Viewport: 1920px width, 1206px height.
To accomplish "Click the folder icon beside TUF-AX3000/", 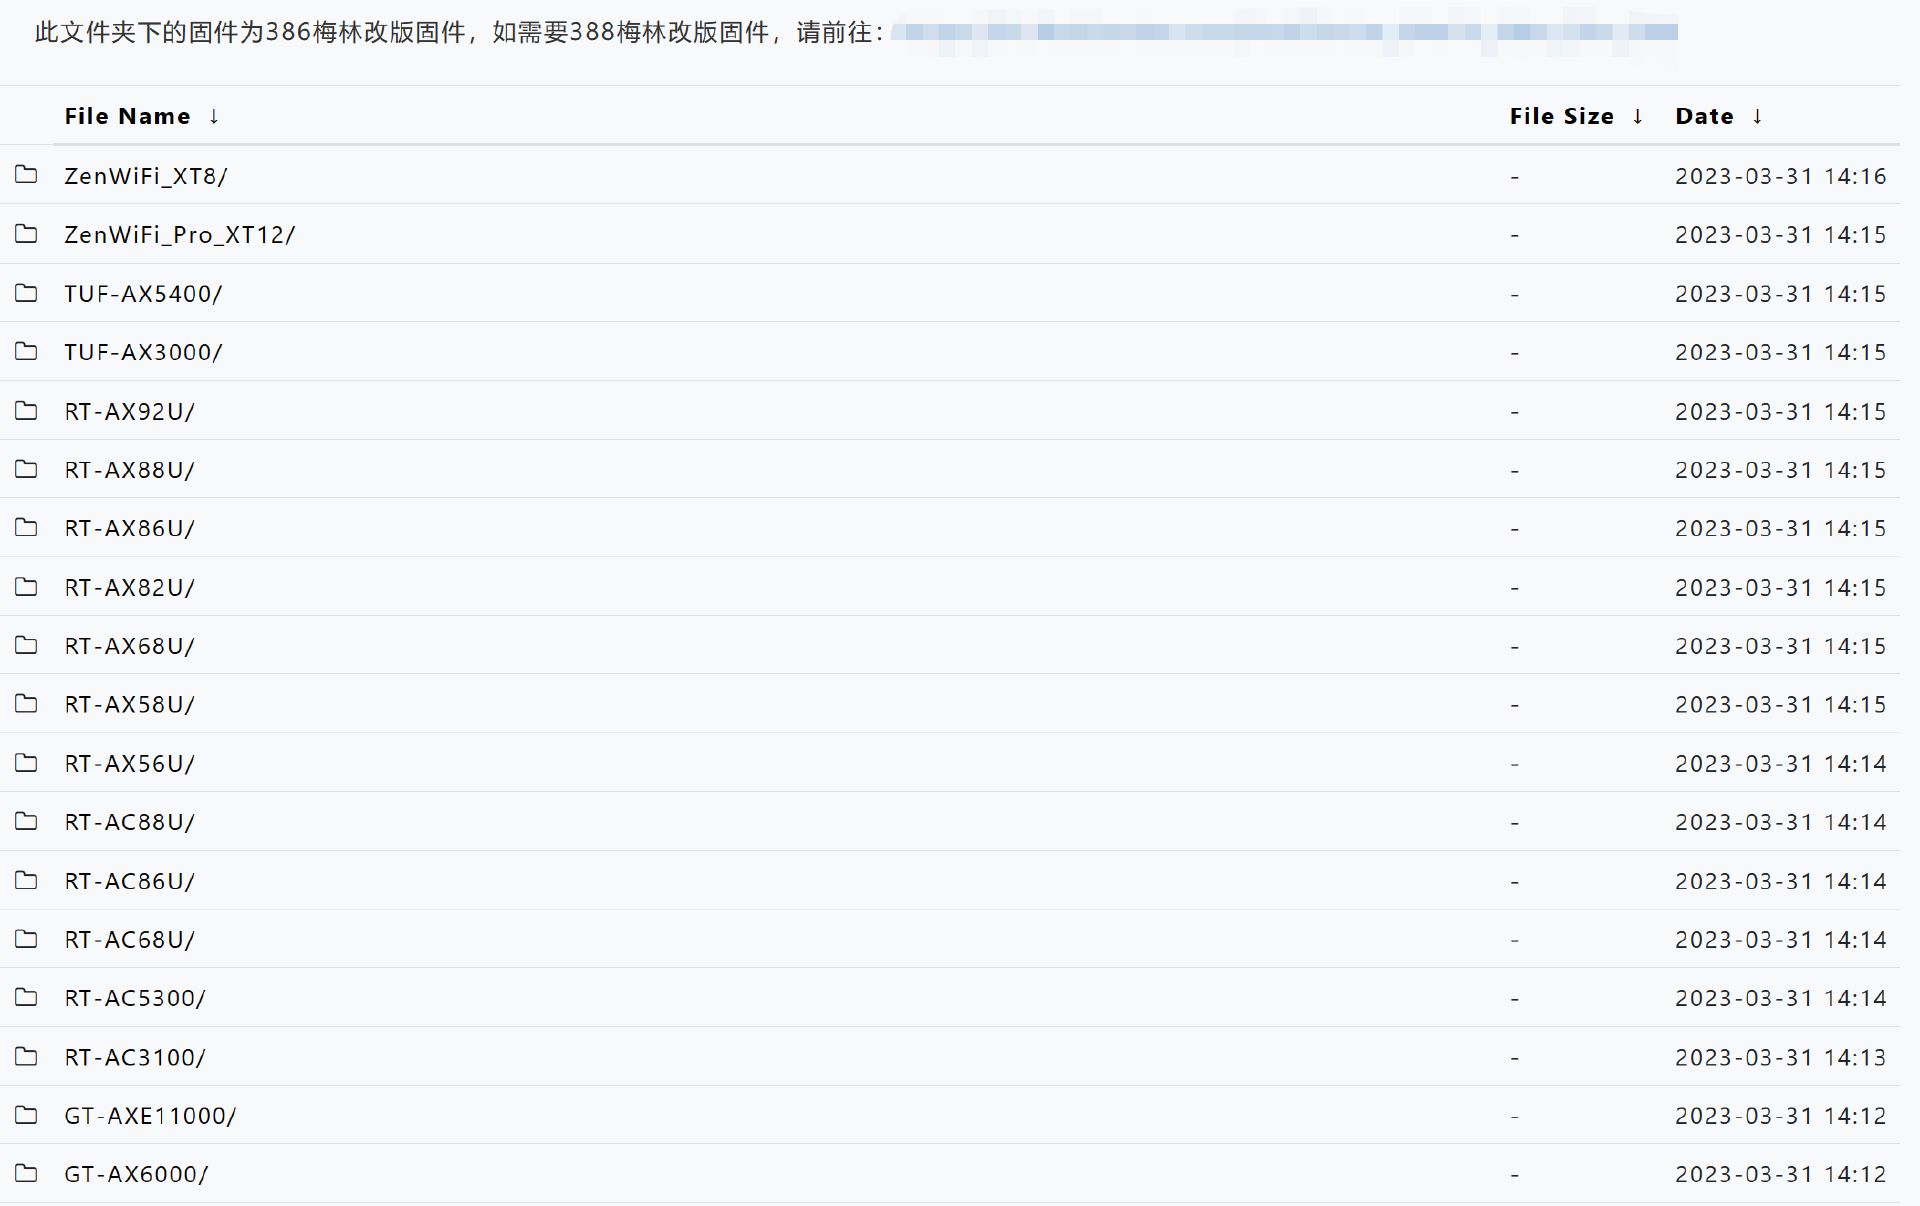I will pos(26,351).
